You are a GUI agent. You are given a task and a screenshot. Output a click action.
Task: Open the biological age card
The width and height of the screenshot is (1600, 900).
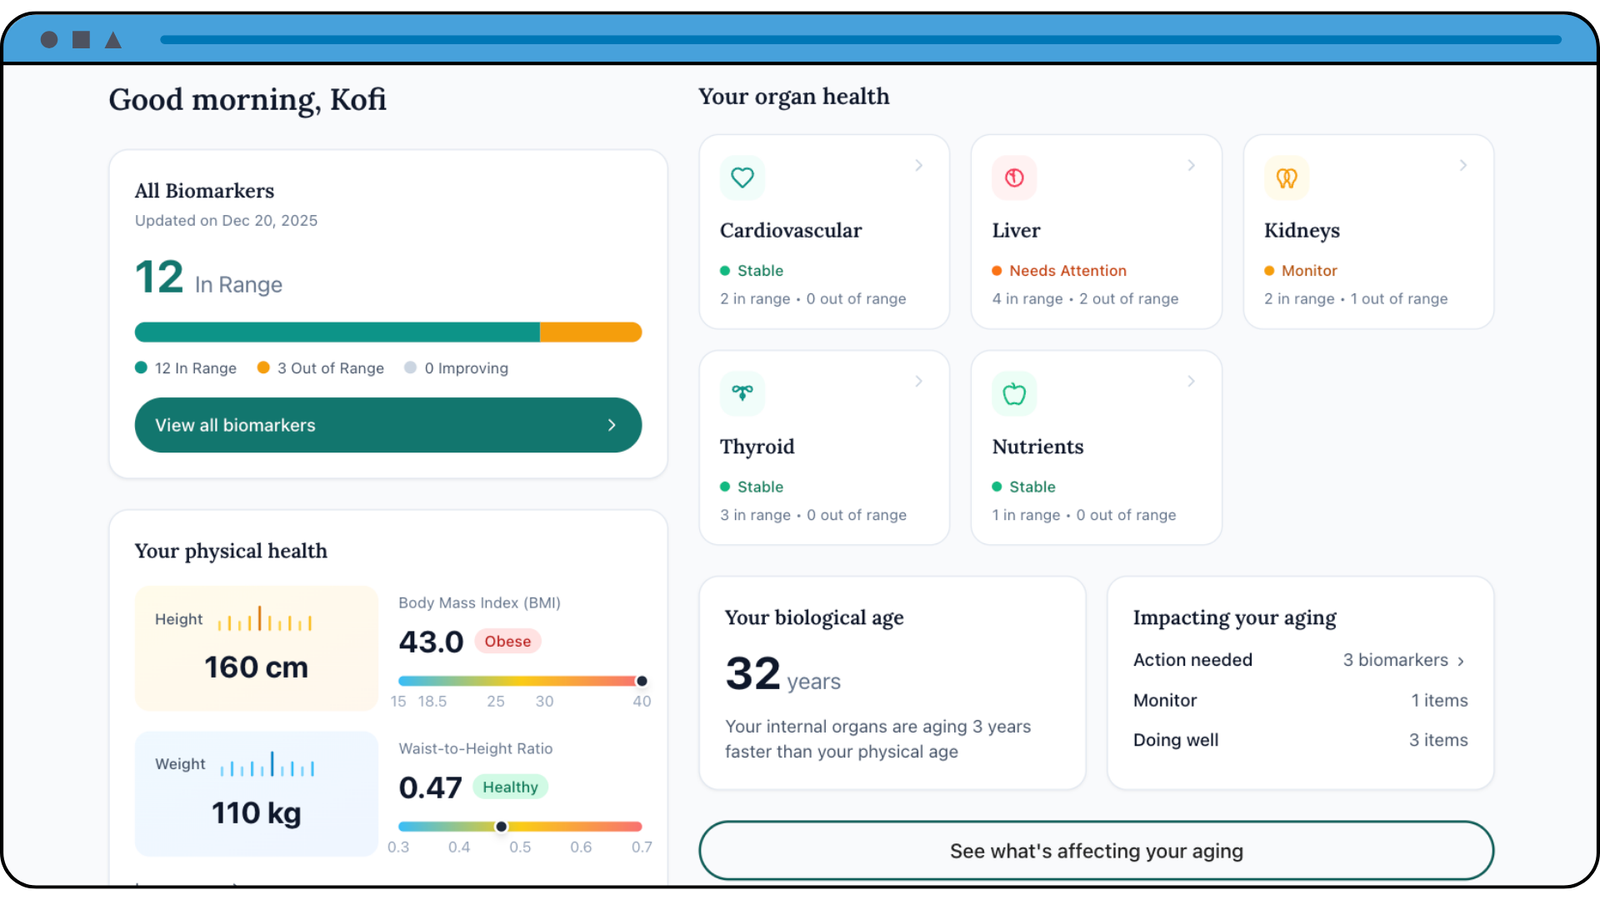[892, 683]
